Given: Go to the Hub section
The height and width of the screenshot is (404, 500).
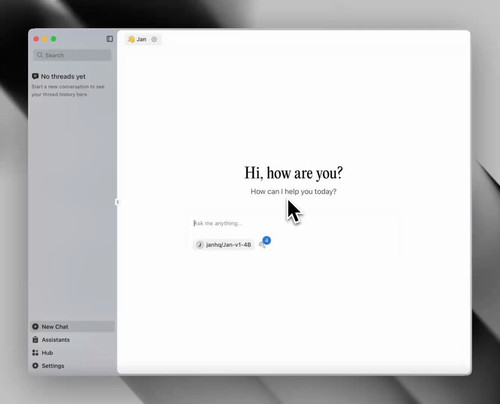Looking at the screenshot, I should (73, 353).
